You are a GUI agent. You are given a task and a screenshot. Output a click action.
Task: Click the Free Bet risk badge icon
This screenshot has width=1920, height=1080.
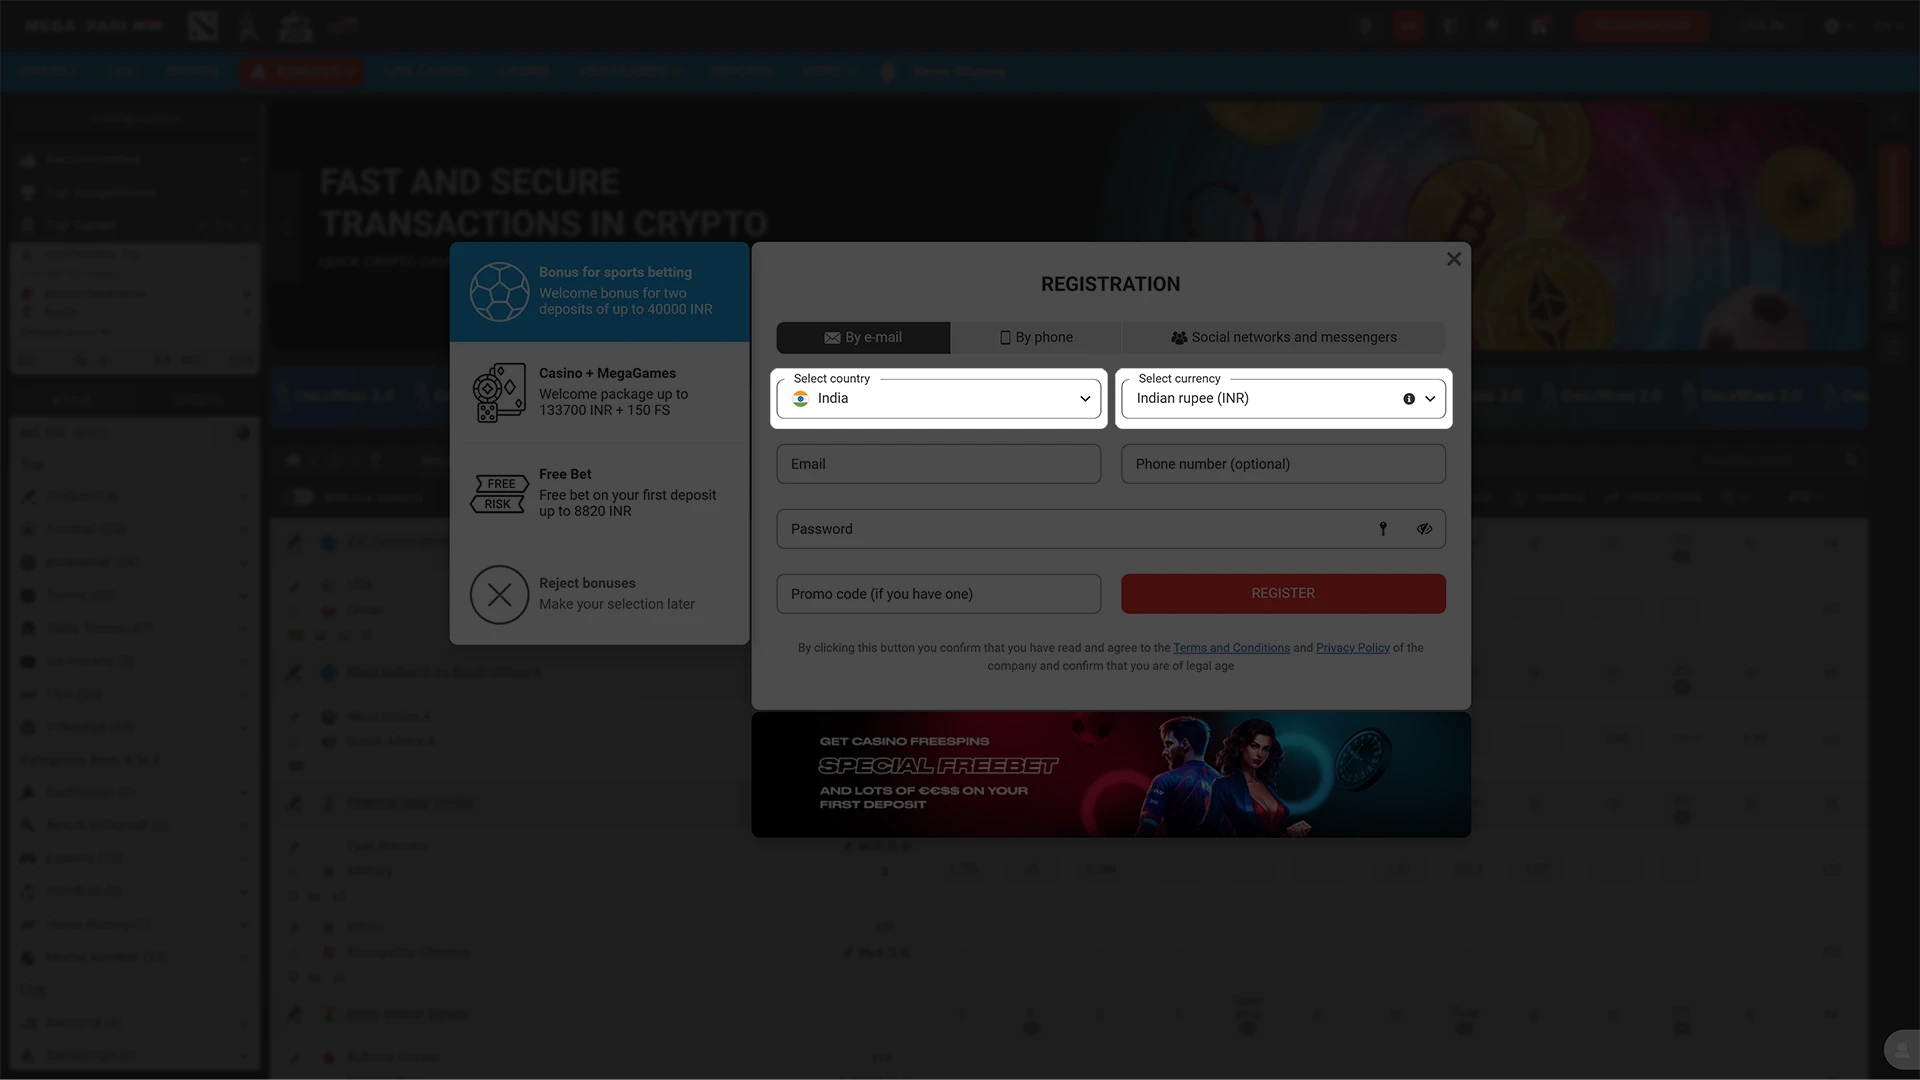pos(500,492)
